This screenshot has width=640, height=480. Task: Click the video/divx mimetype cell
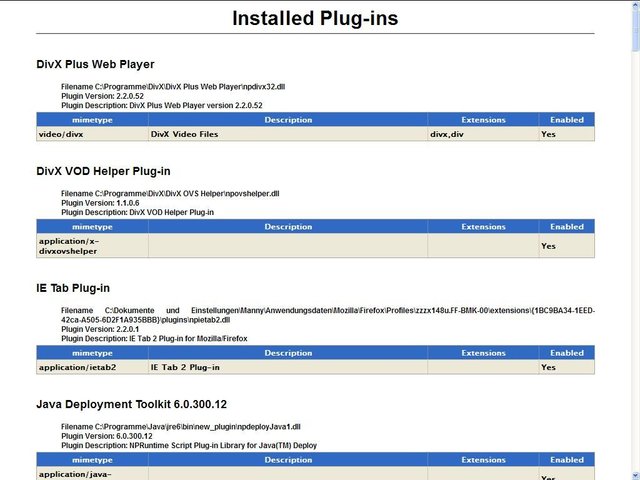pos(92,134)
